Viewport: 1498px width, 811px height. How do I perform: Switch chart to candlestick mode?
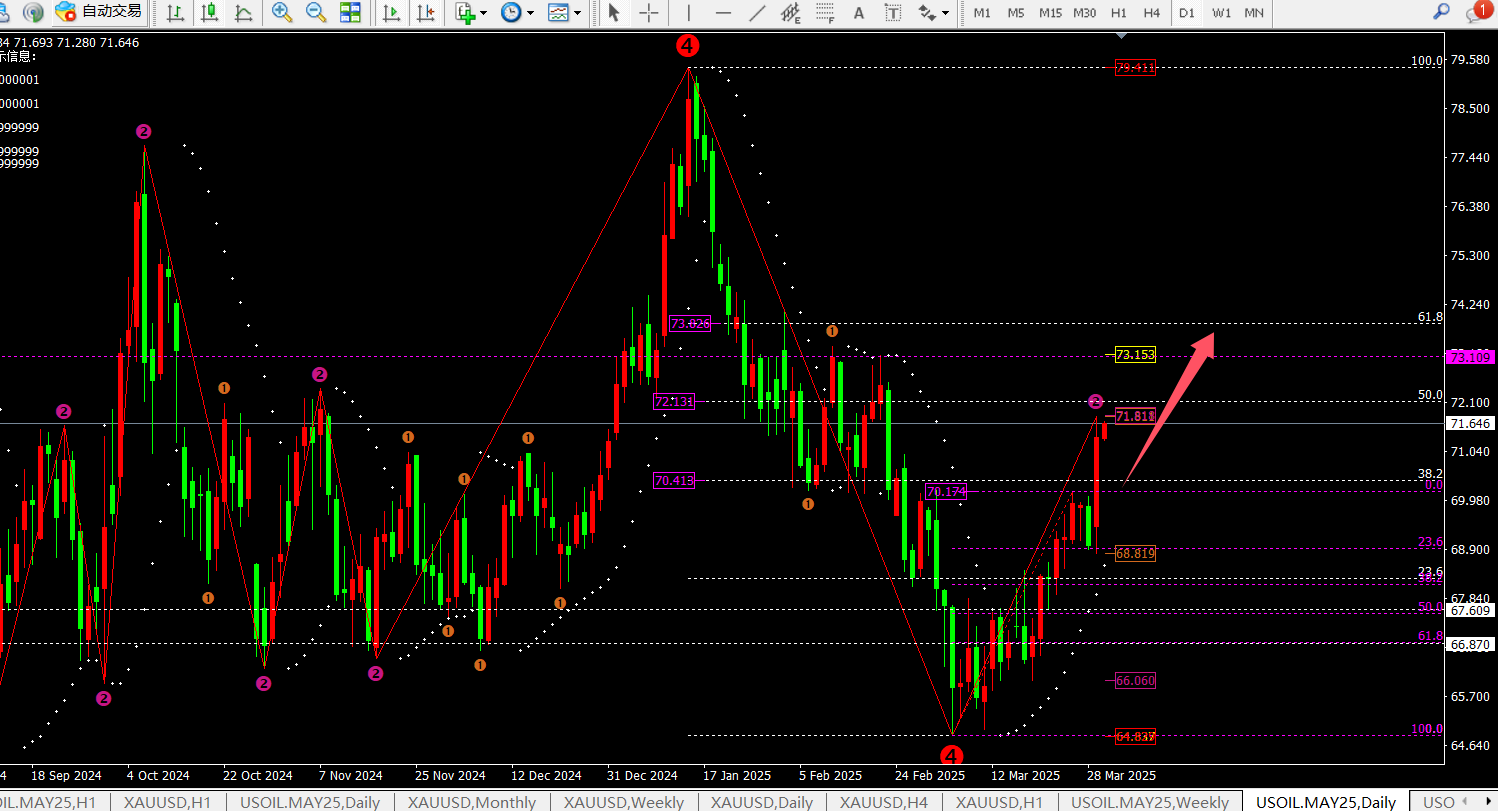(x=209, y=13)
